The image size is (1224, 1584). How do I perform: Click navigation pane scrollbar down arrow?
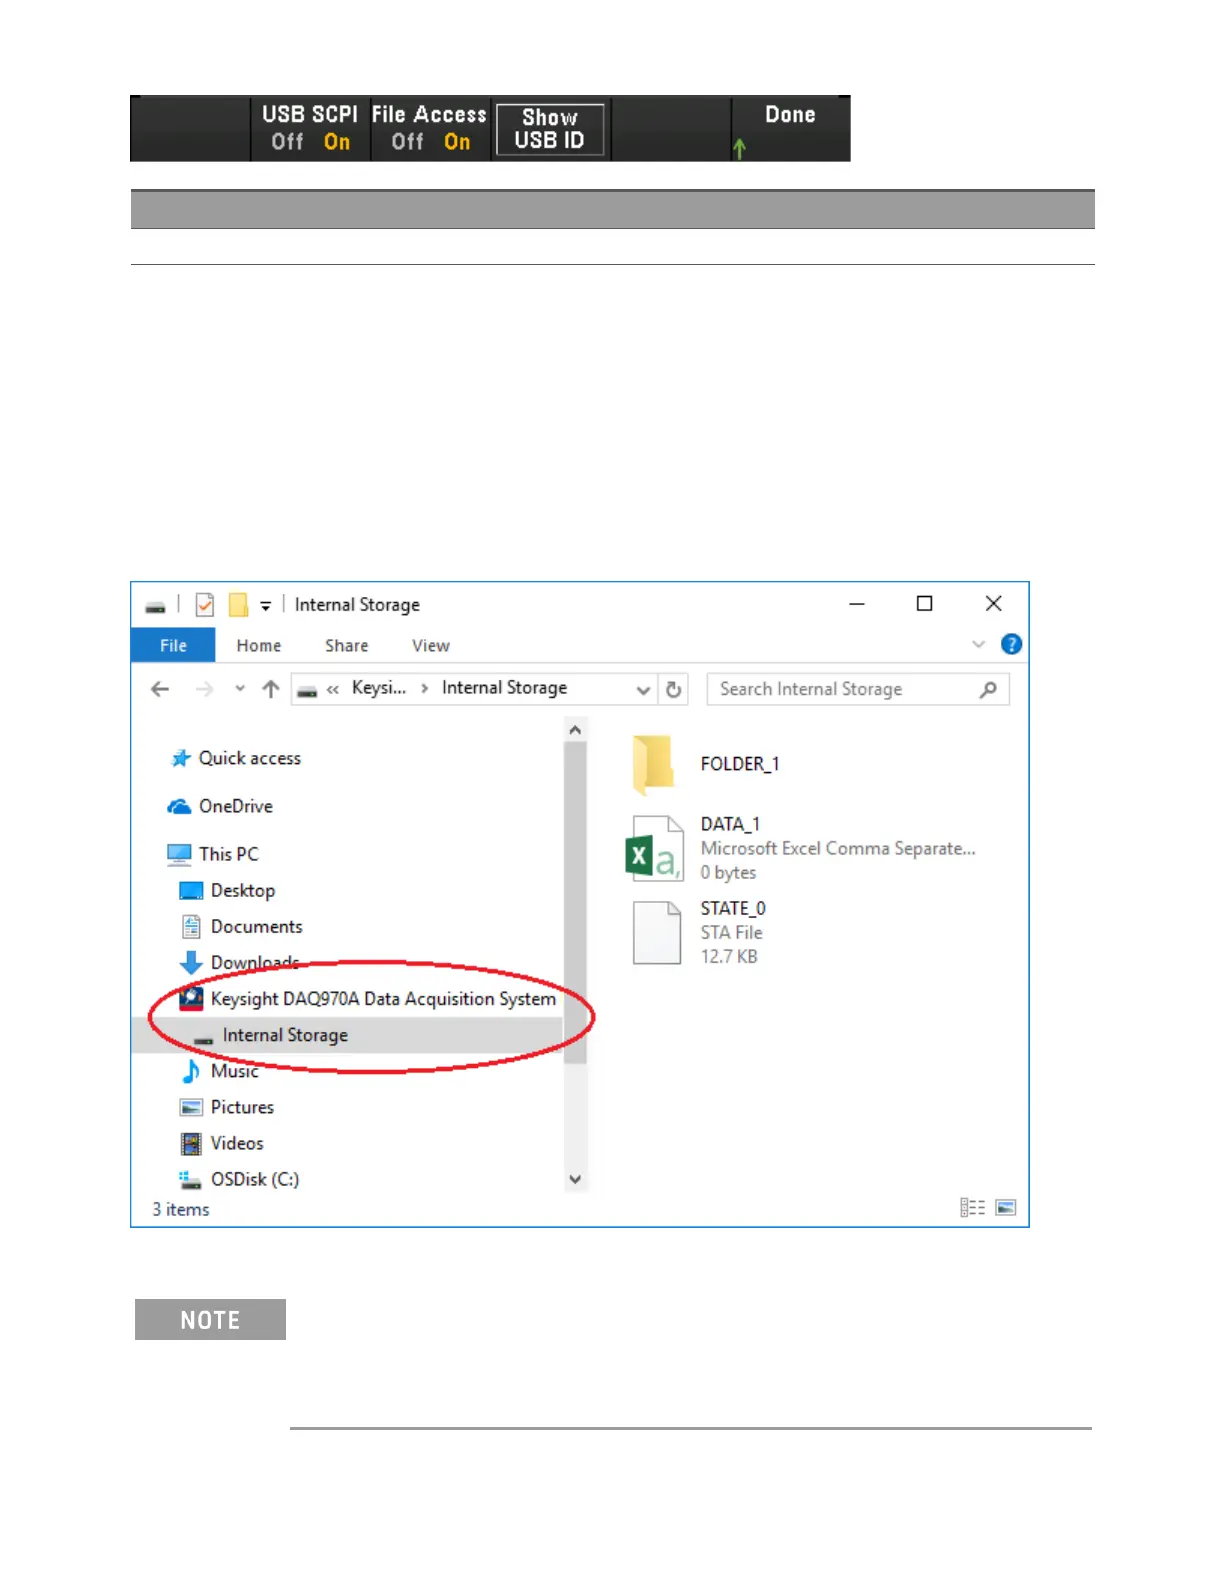coord(575,1179)
